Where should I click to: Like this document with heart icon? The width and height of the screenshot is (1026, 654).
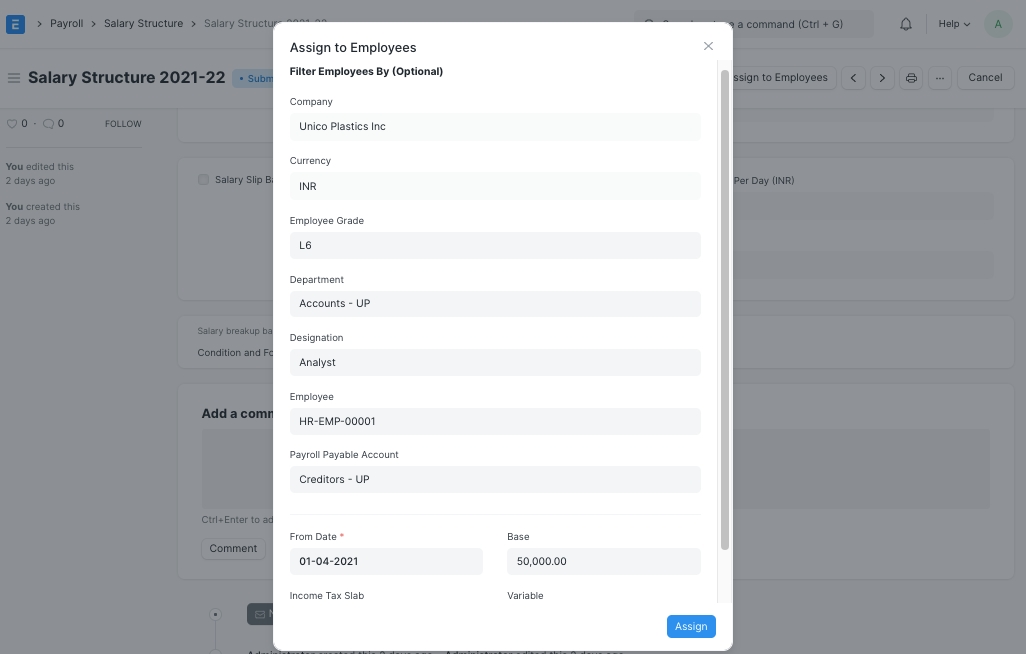coord(13,124)
